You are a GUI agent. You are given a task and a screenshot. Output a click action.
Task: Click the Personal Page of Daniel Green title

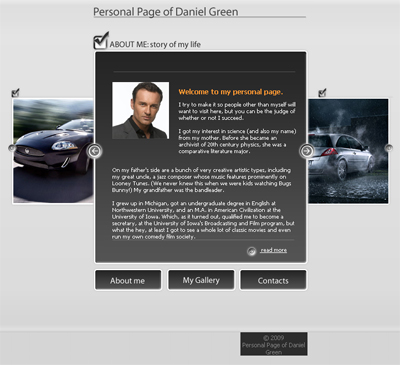click(x=166, y=12)
